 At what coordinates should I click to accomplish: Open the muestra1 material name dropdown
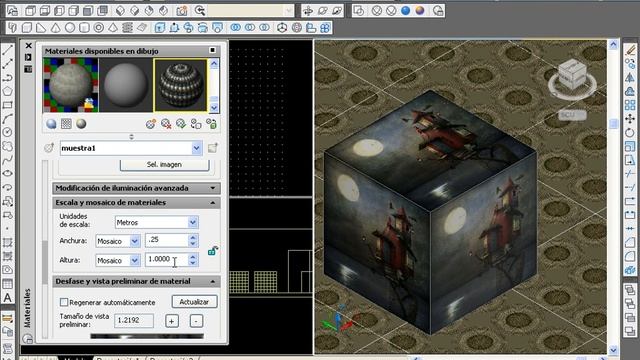(196, 148)
